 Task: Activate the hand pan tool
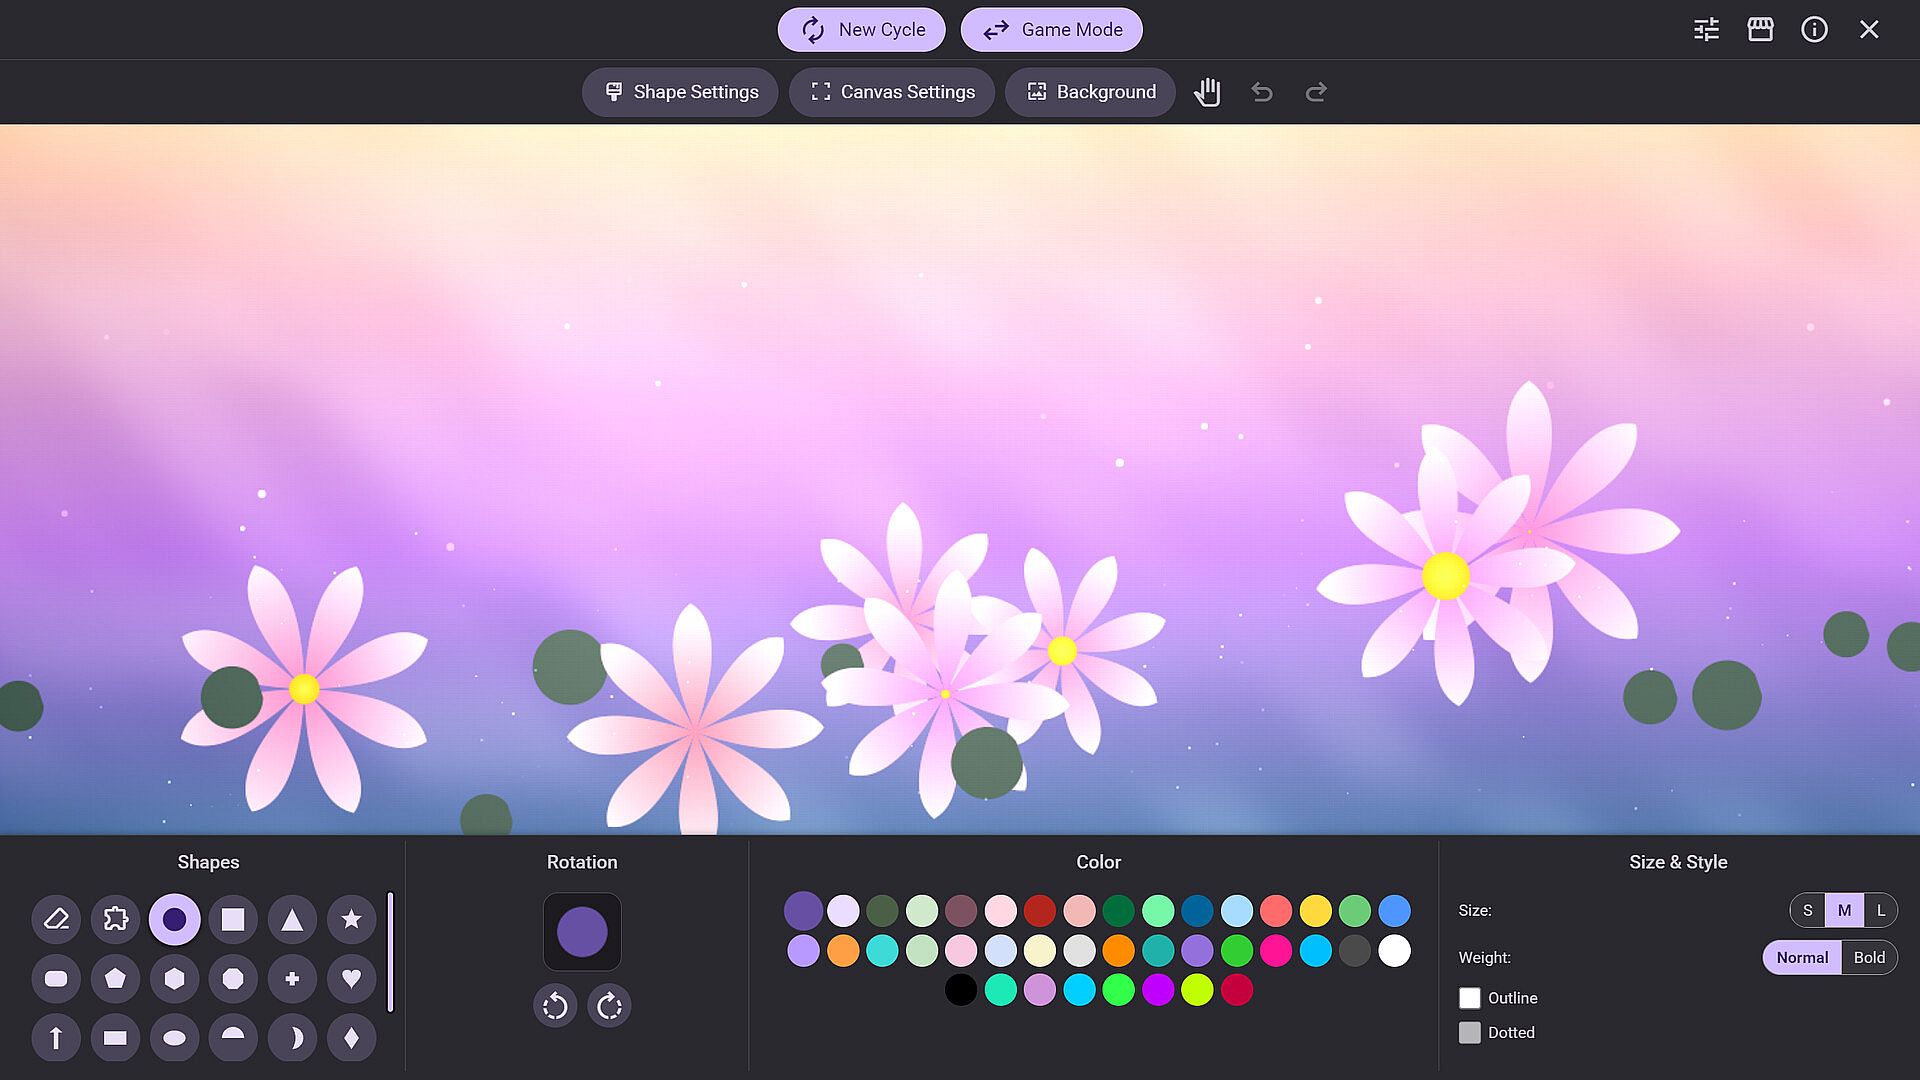[x=1207, y=92]
